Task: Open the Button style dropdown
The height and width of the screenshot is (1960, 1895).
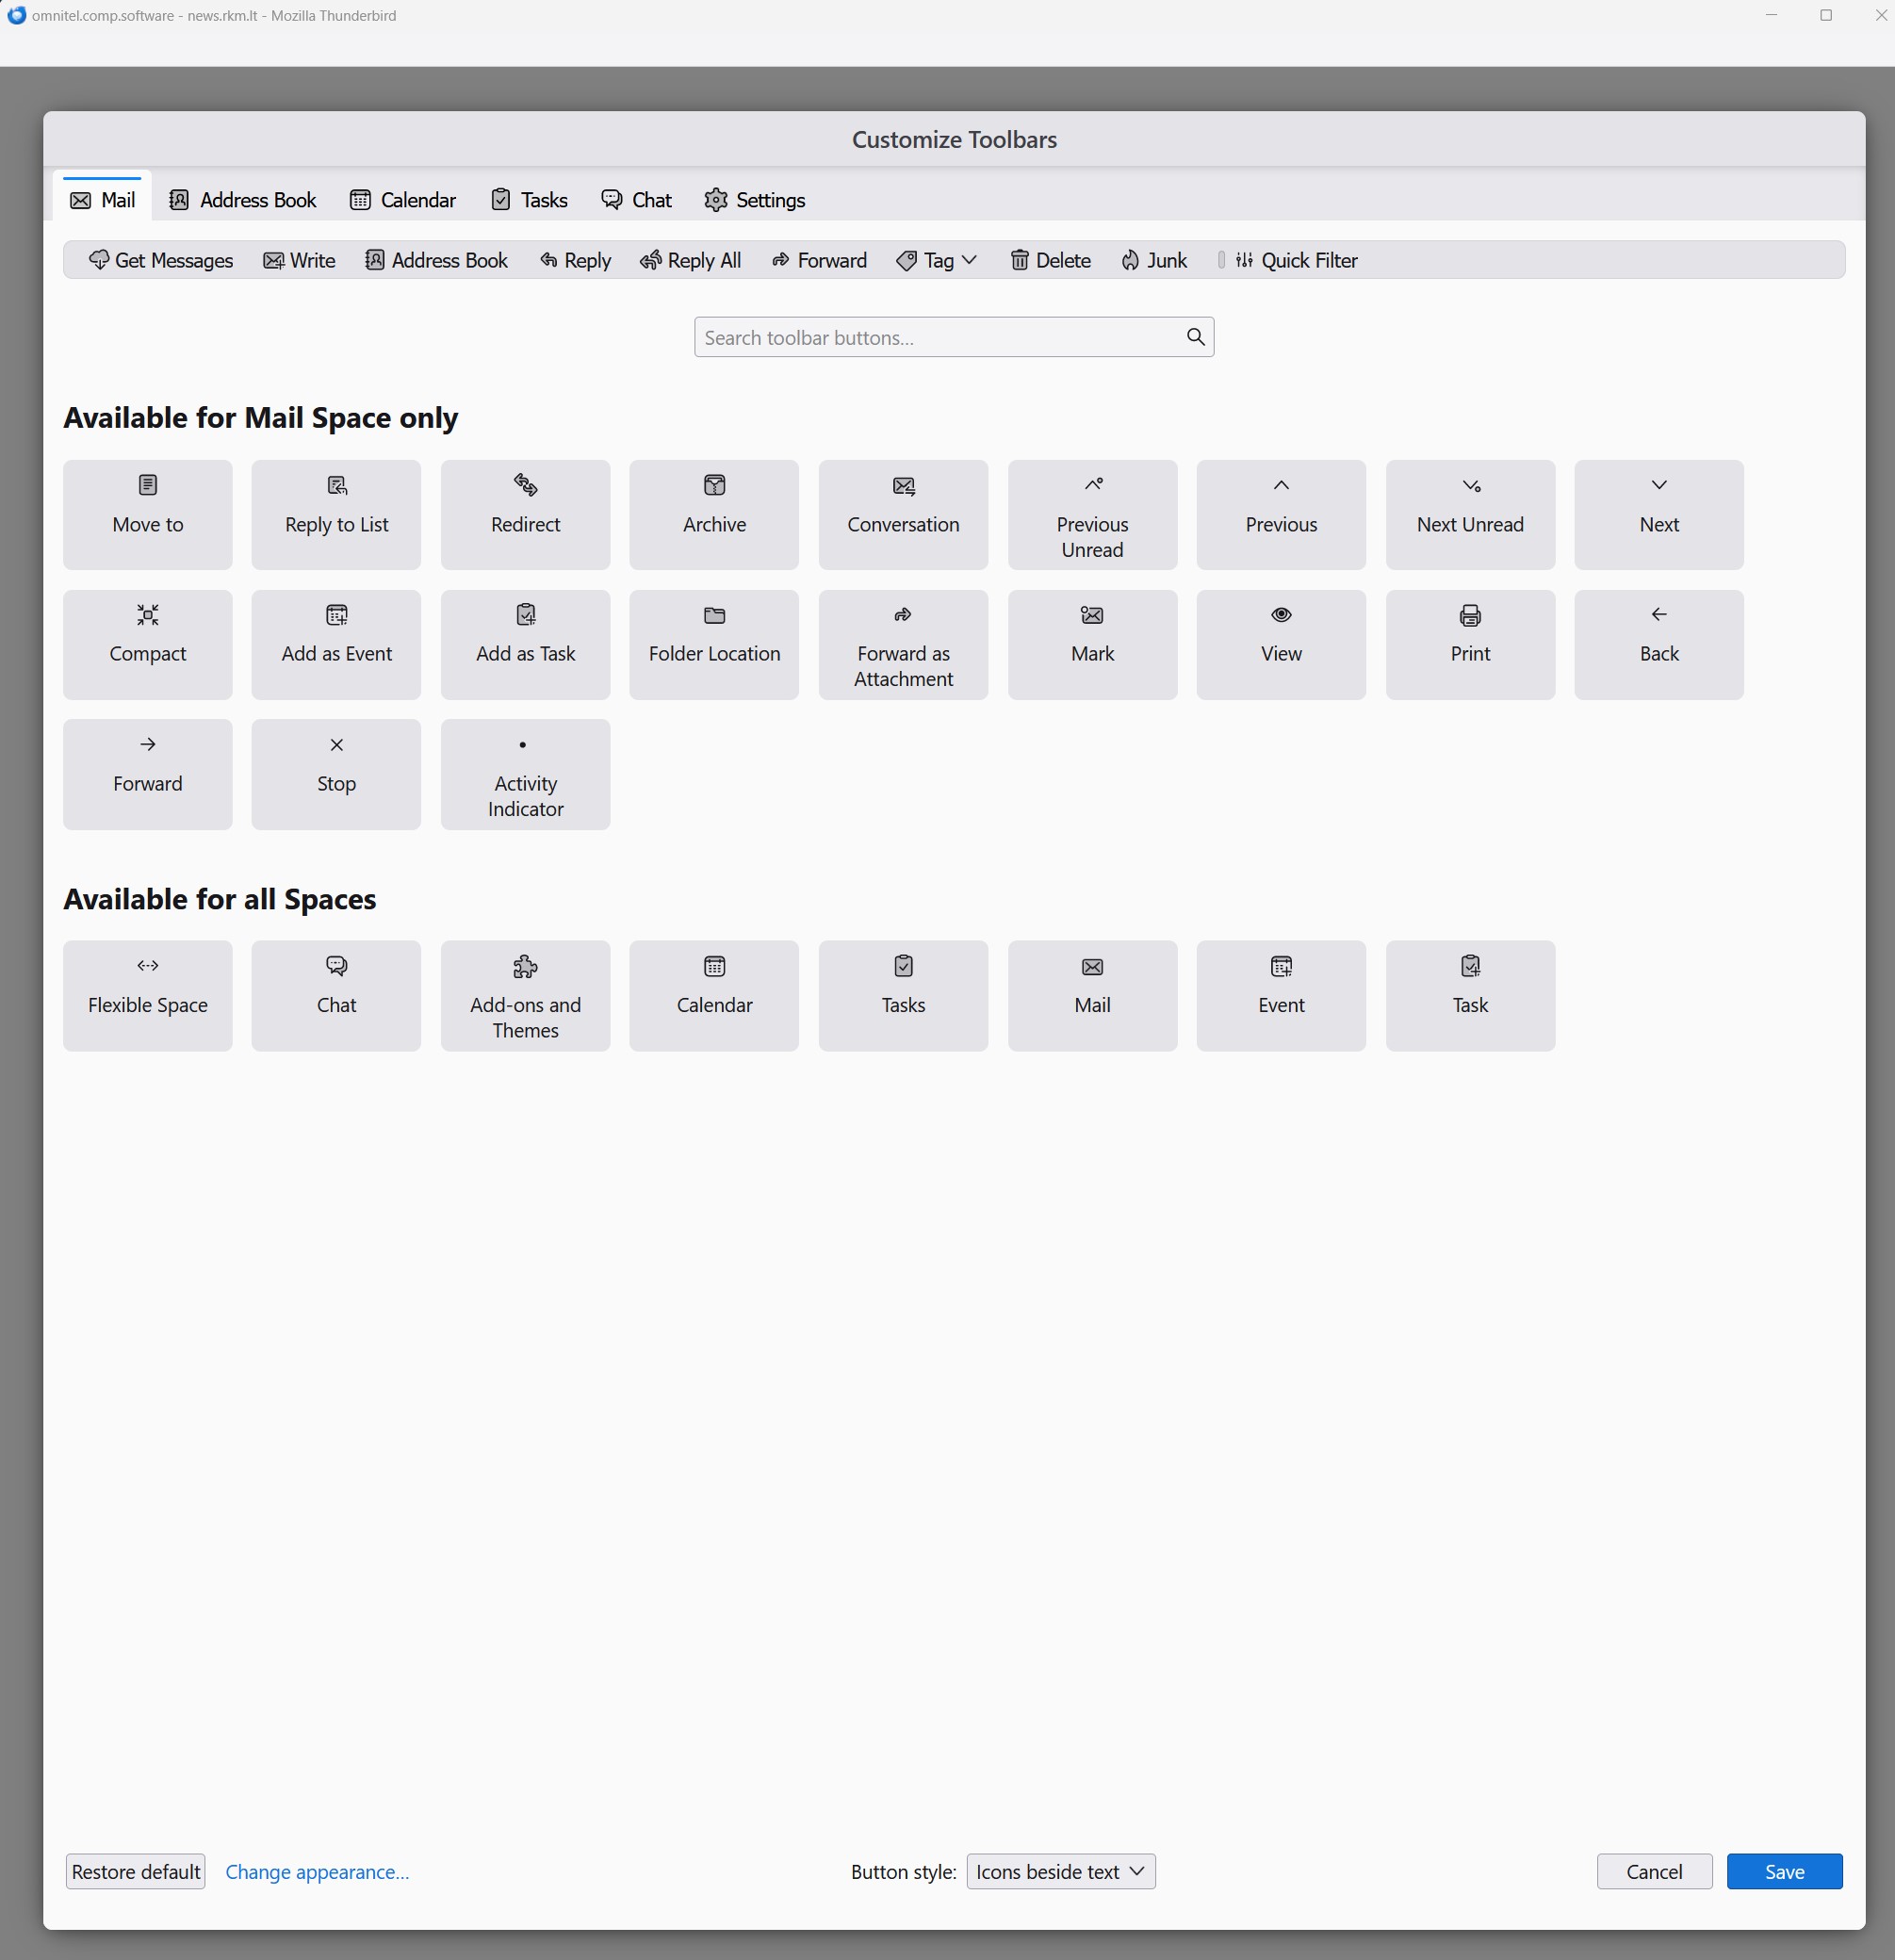Action: 1060,1871
